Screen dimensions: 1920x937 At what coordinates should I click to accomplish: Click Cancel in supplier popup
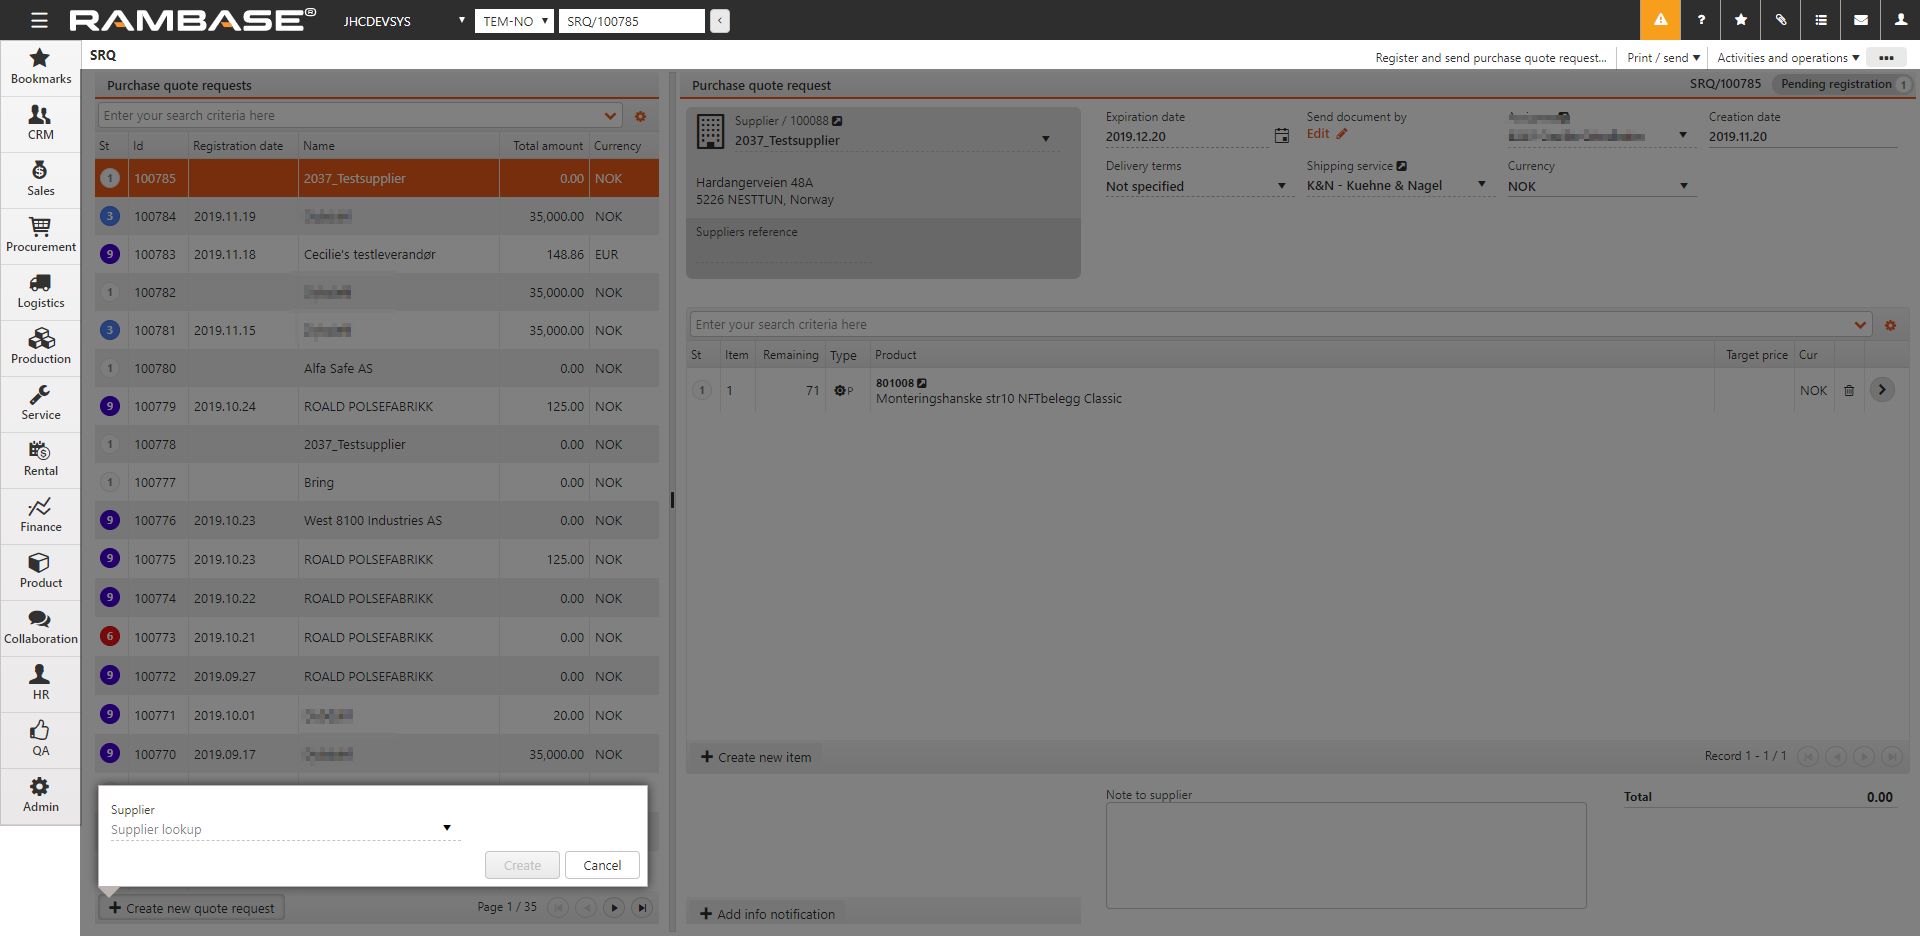pos(602,865)
